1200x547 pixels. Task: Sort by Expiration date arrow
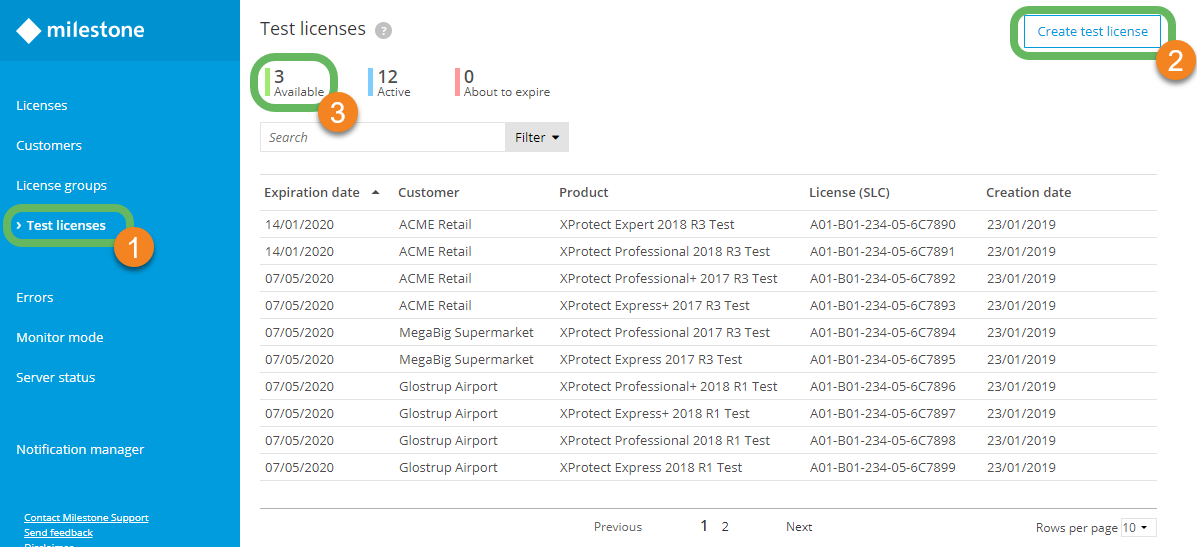coord(375,192)
